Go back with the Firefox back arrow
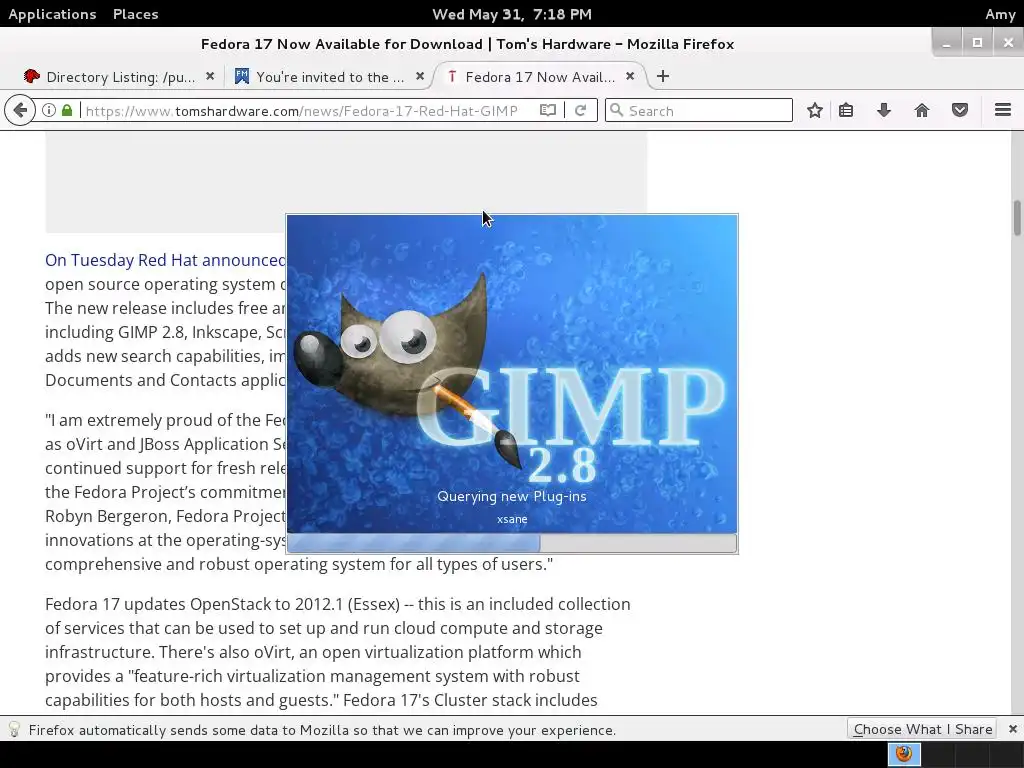Viewport: 1024px width, 768px height. click(x=20, y=110)
